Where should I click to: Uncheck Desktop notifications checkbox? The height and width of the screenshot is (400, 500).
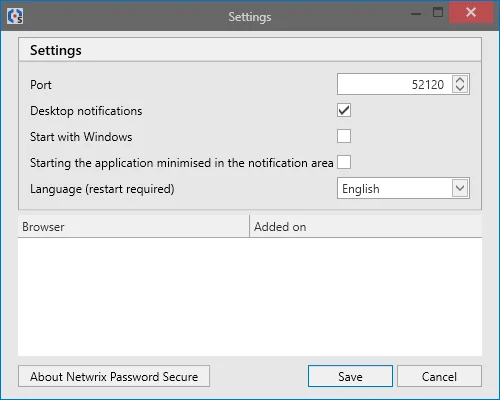344,110
